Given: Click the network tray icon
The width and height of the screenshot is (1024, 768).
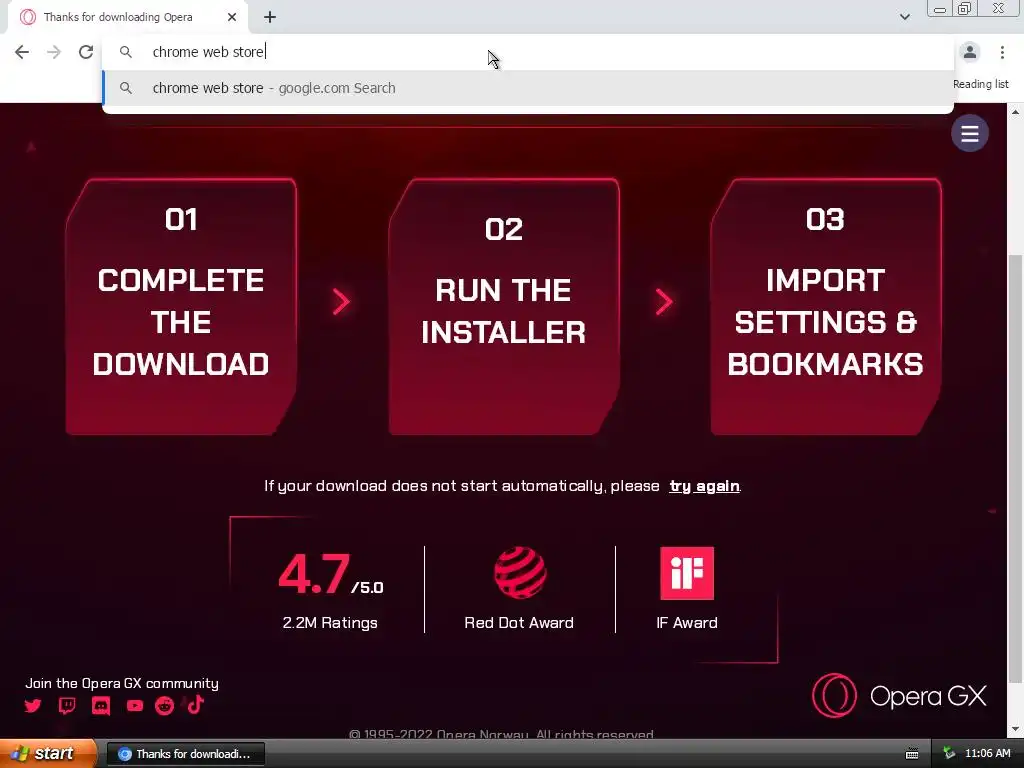Looking at the screenshot, I should (949, 754).
